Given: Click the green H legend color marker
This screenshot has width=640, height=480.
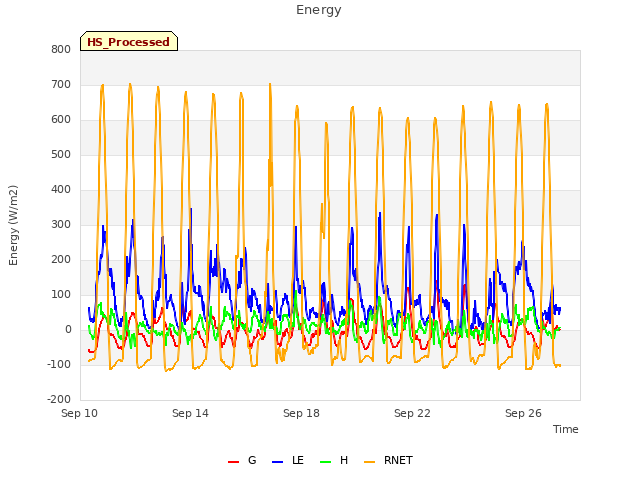Looking at the screenshot, I should tap(325, 462).
